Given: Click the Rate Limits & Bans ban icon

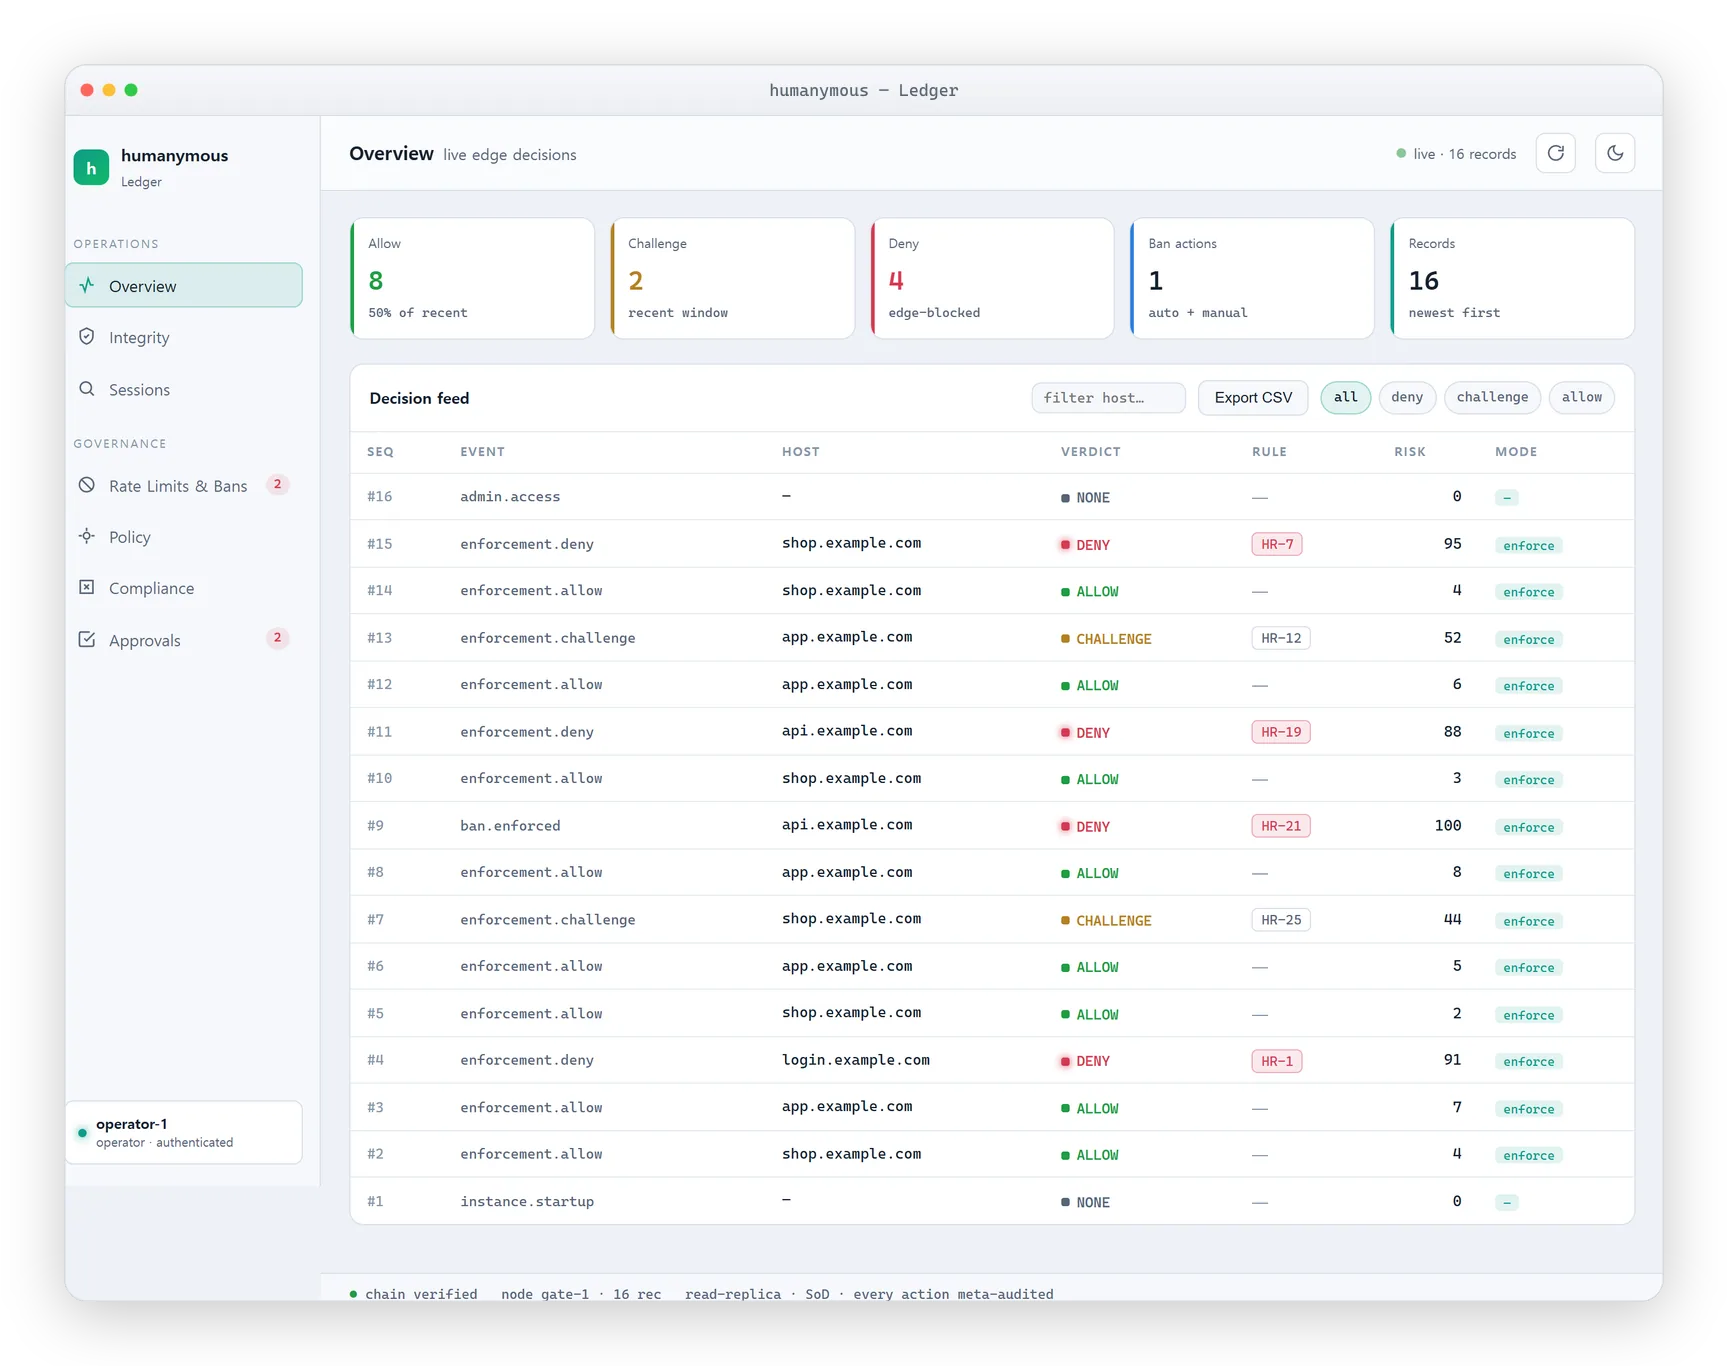Looking at the screenshot, I should pos(88,485).
